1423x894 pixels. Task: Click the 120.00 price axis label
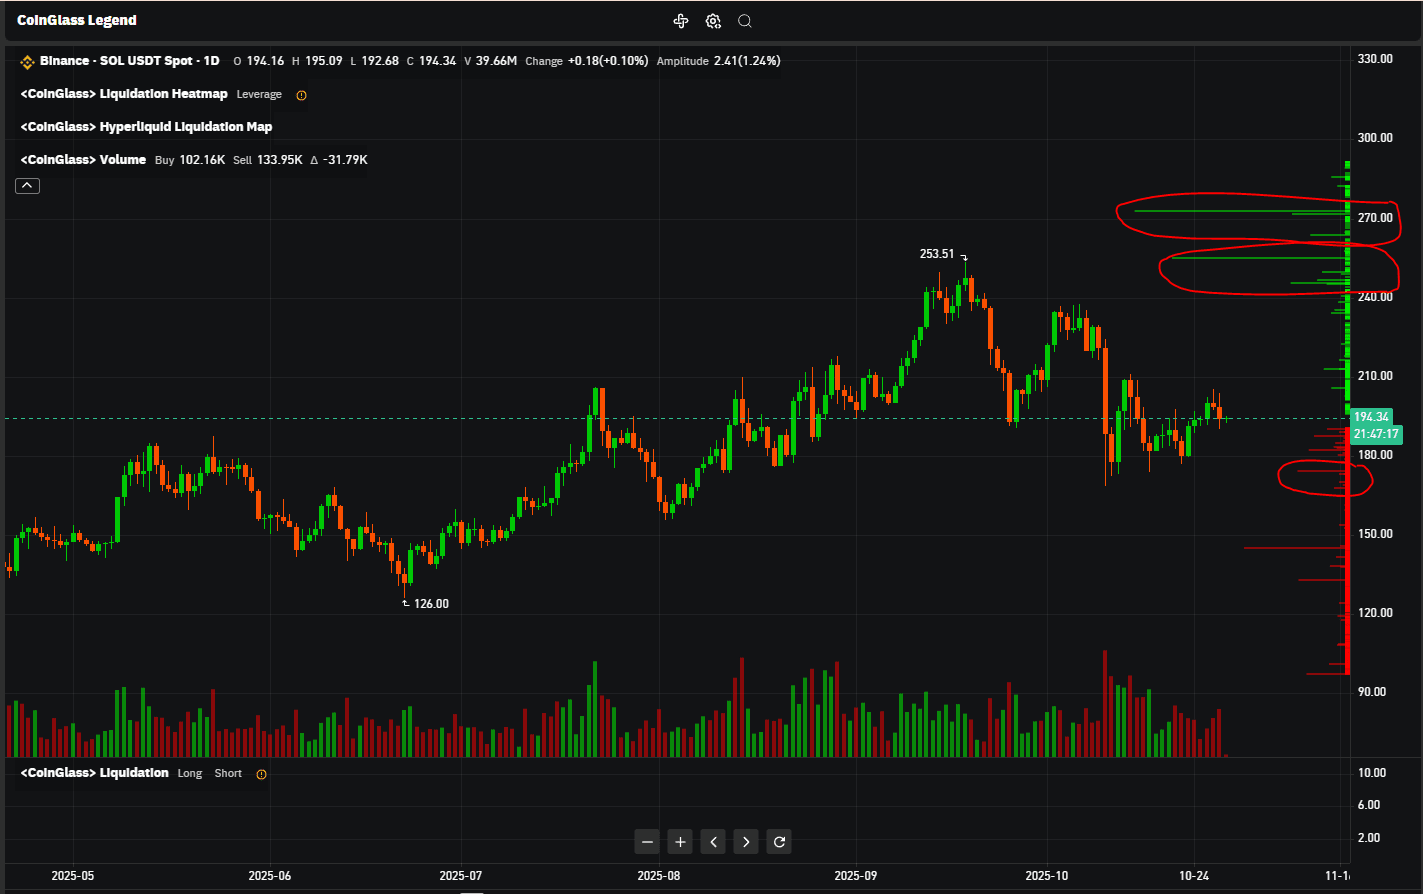click(x=1375, y=613)
